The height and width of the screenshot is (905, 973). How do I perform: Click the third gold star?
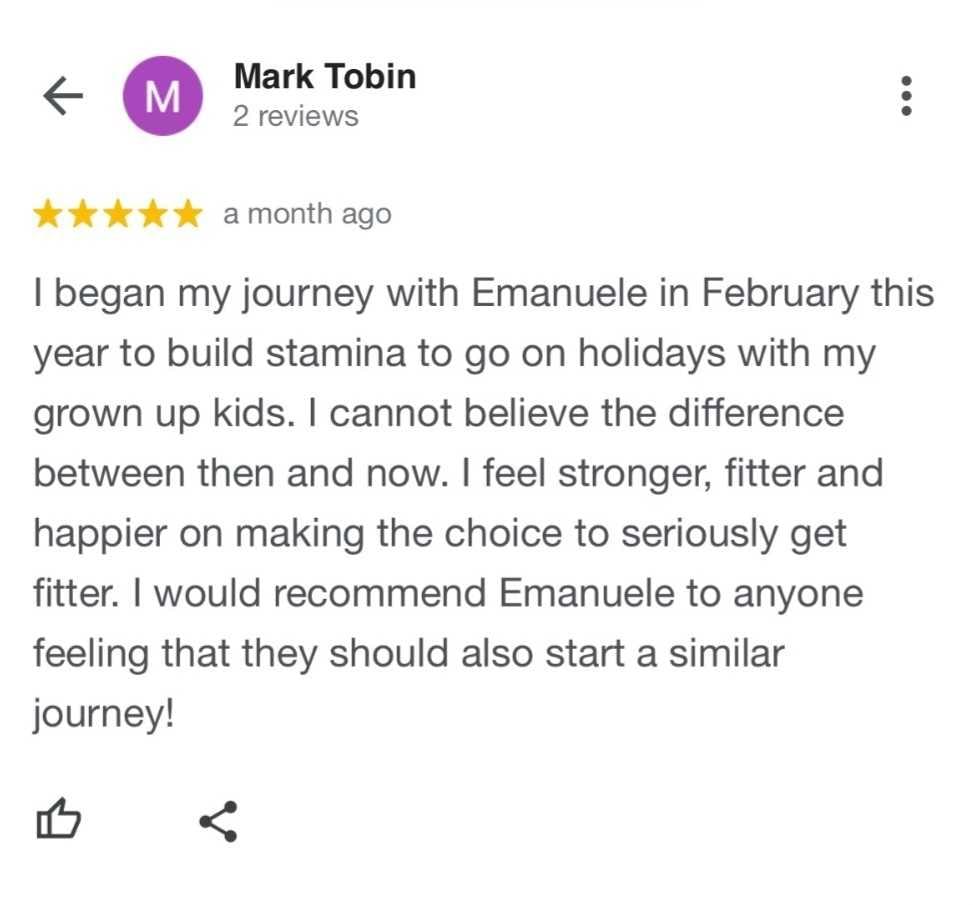[118, 215]
